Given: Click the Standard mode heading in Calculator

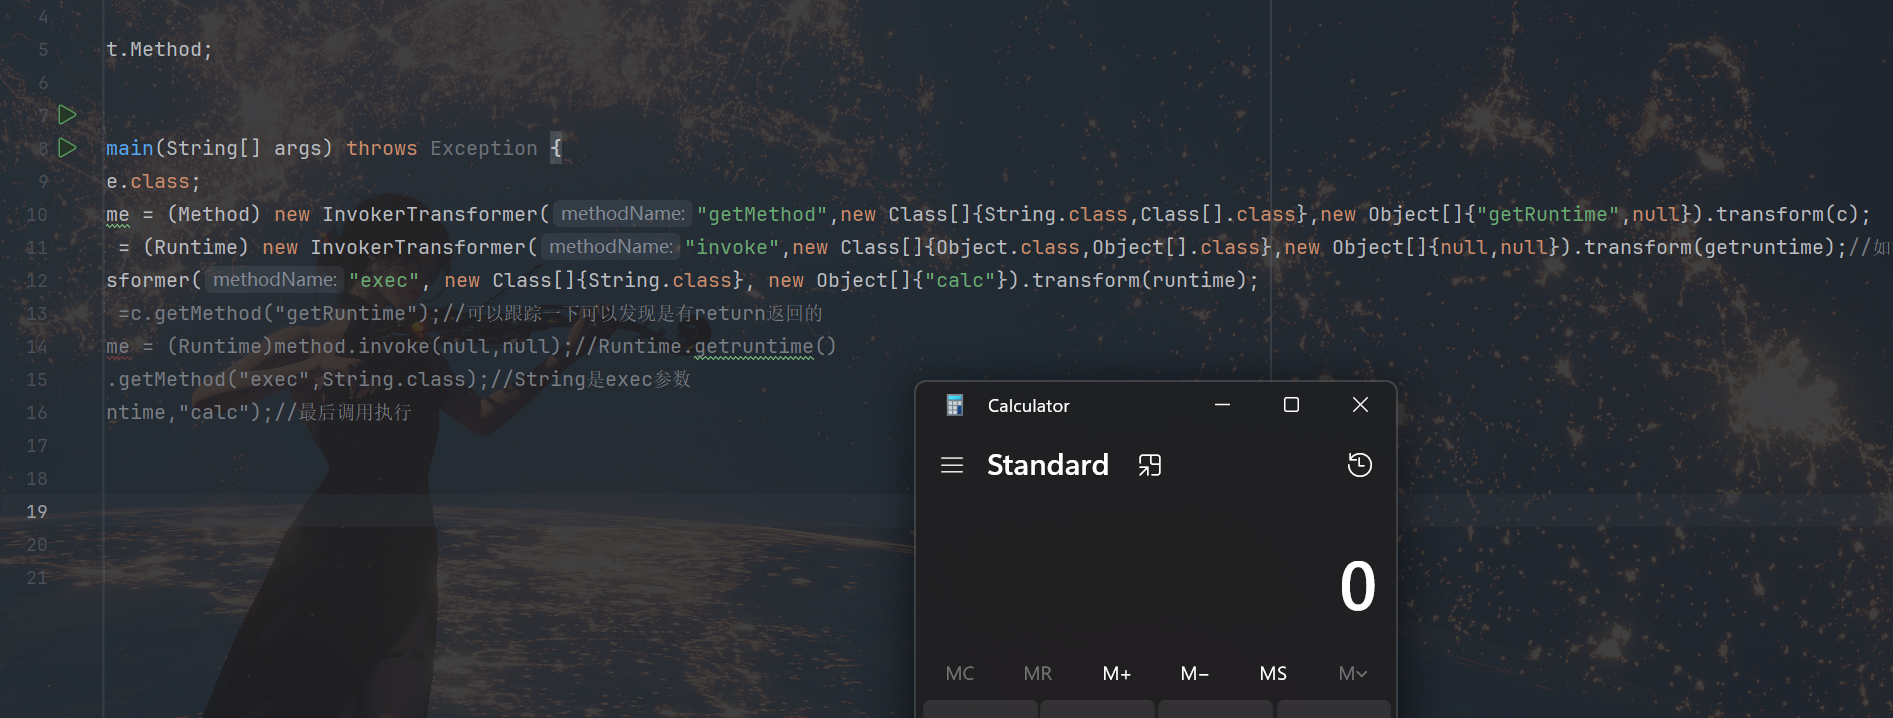Looking at the screenshot, I should tap(1047, 465).
